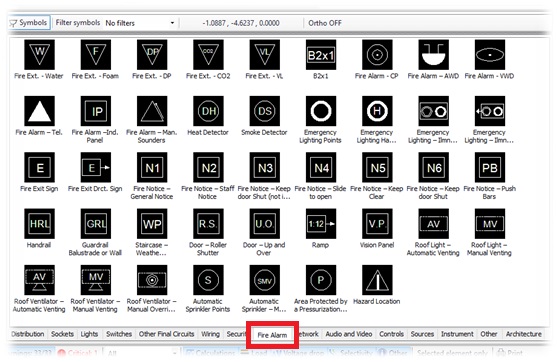Select the Fire Ext. - Water symbol
Screen dimensions: 558x362
click(39, 54)
